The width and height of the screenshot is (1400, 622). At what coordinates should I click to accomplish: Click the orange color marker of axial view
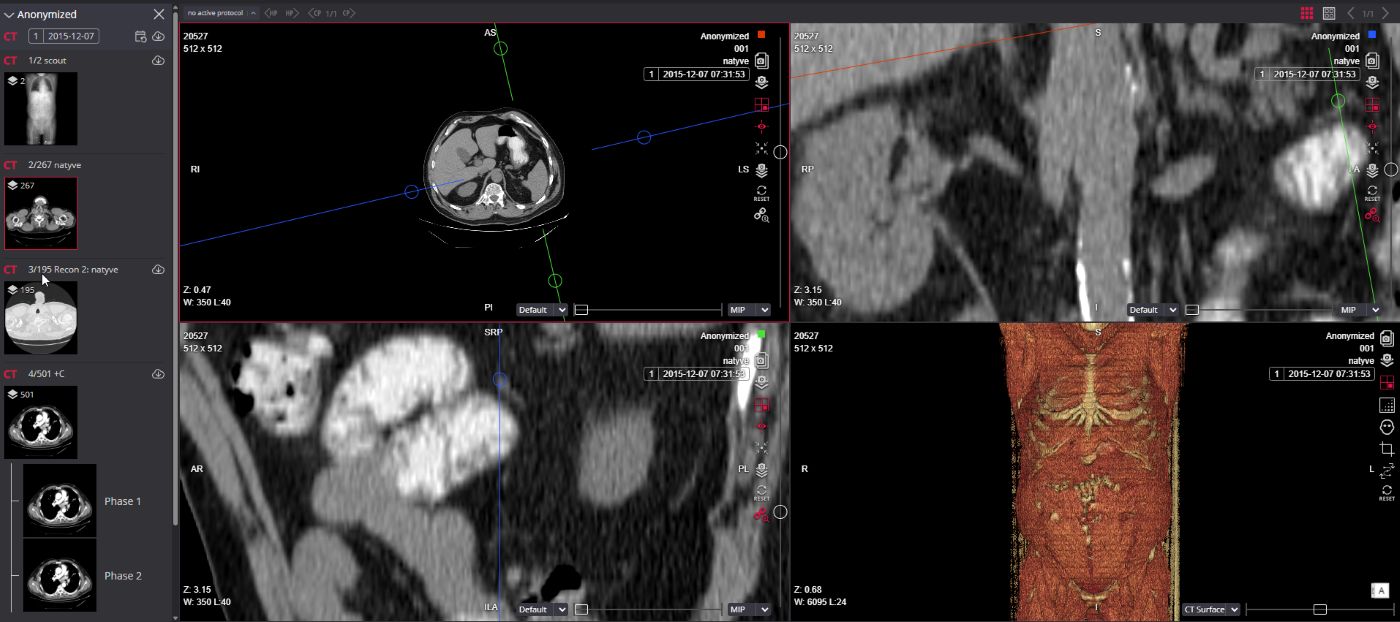coord(761,35)
